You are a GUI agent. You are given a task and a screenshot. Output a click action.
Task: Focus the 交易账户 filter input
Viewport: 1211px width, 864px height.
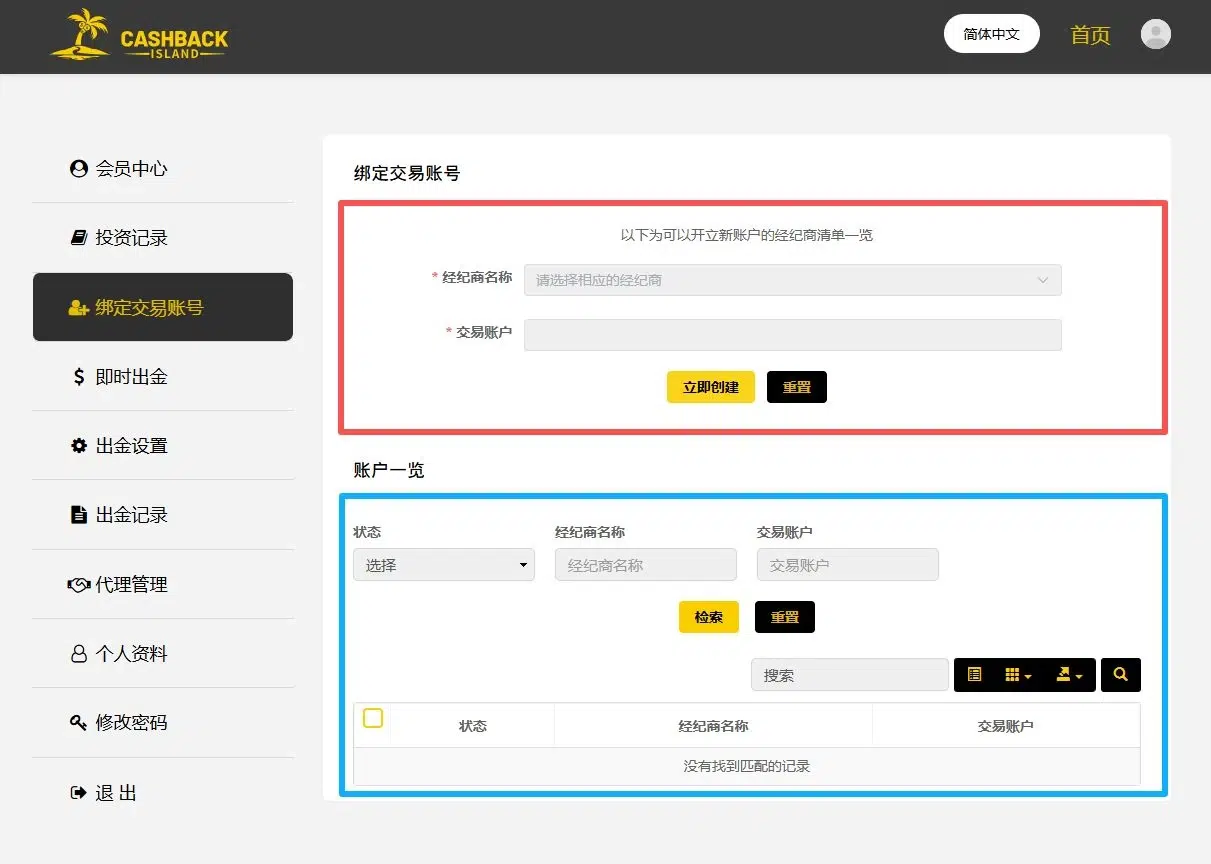point(848,565)
